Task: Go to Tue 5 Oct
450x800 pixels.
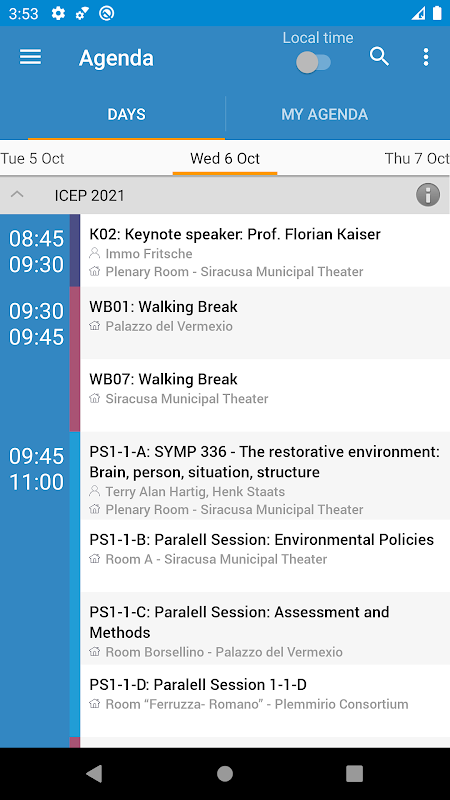Action: pos(33,159)
